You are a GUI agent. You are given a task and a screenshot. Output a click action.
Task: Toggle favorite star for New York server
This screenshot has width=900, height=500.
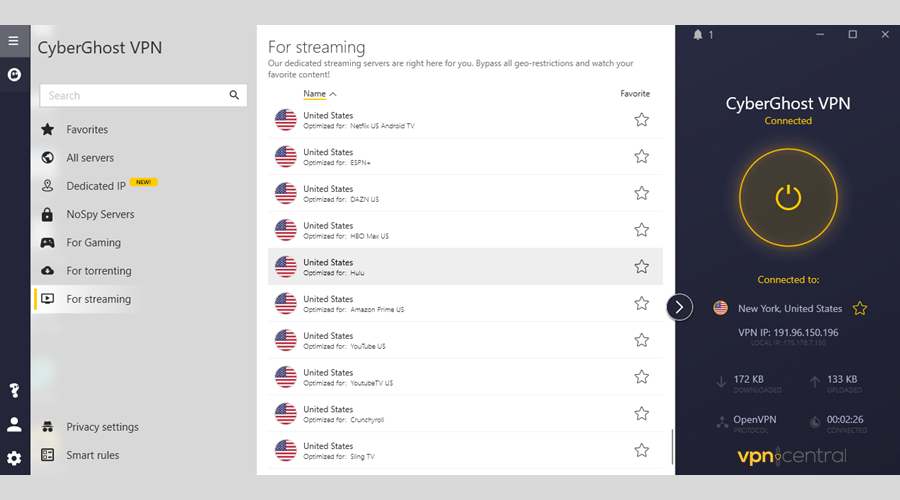(x=859, y=308)
